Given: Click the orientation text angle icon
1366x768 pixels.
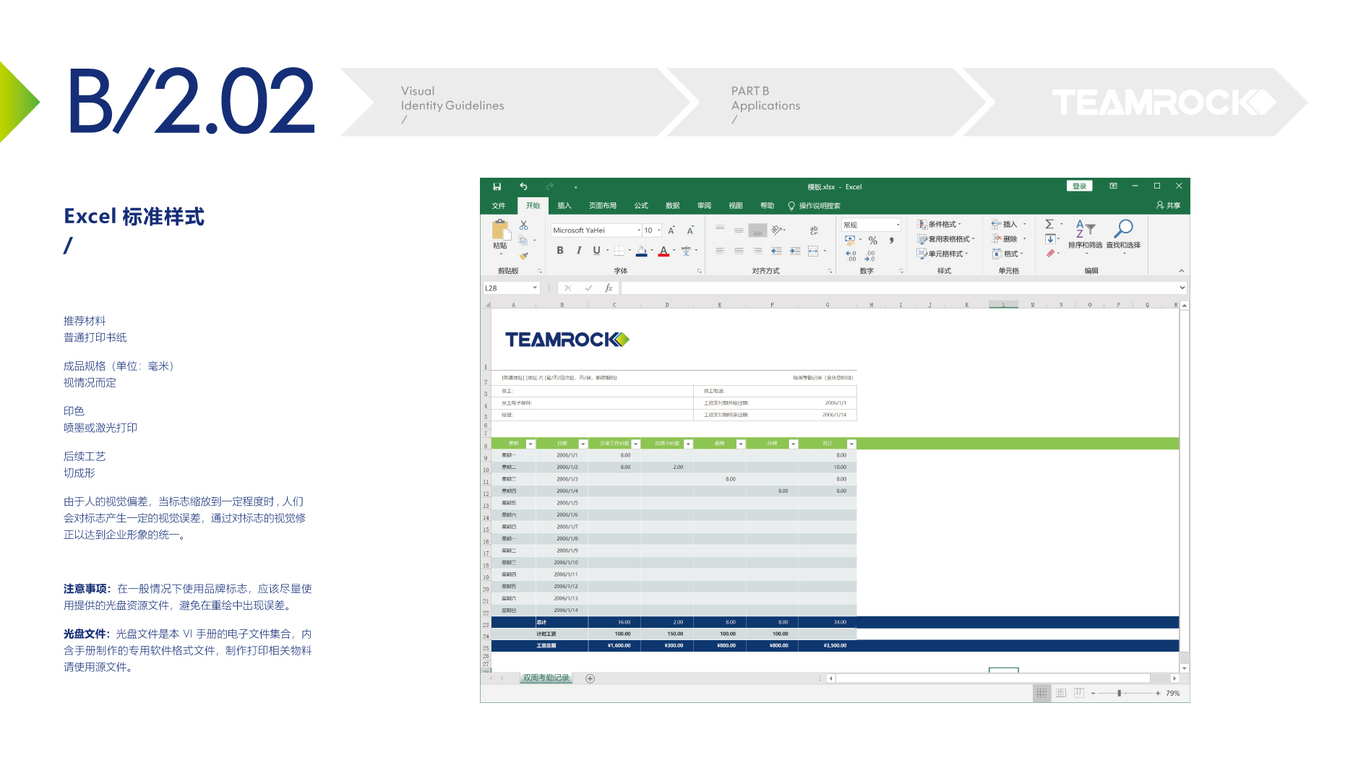Looking at the screenshot, I should (x=777, y=230).
